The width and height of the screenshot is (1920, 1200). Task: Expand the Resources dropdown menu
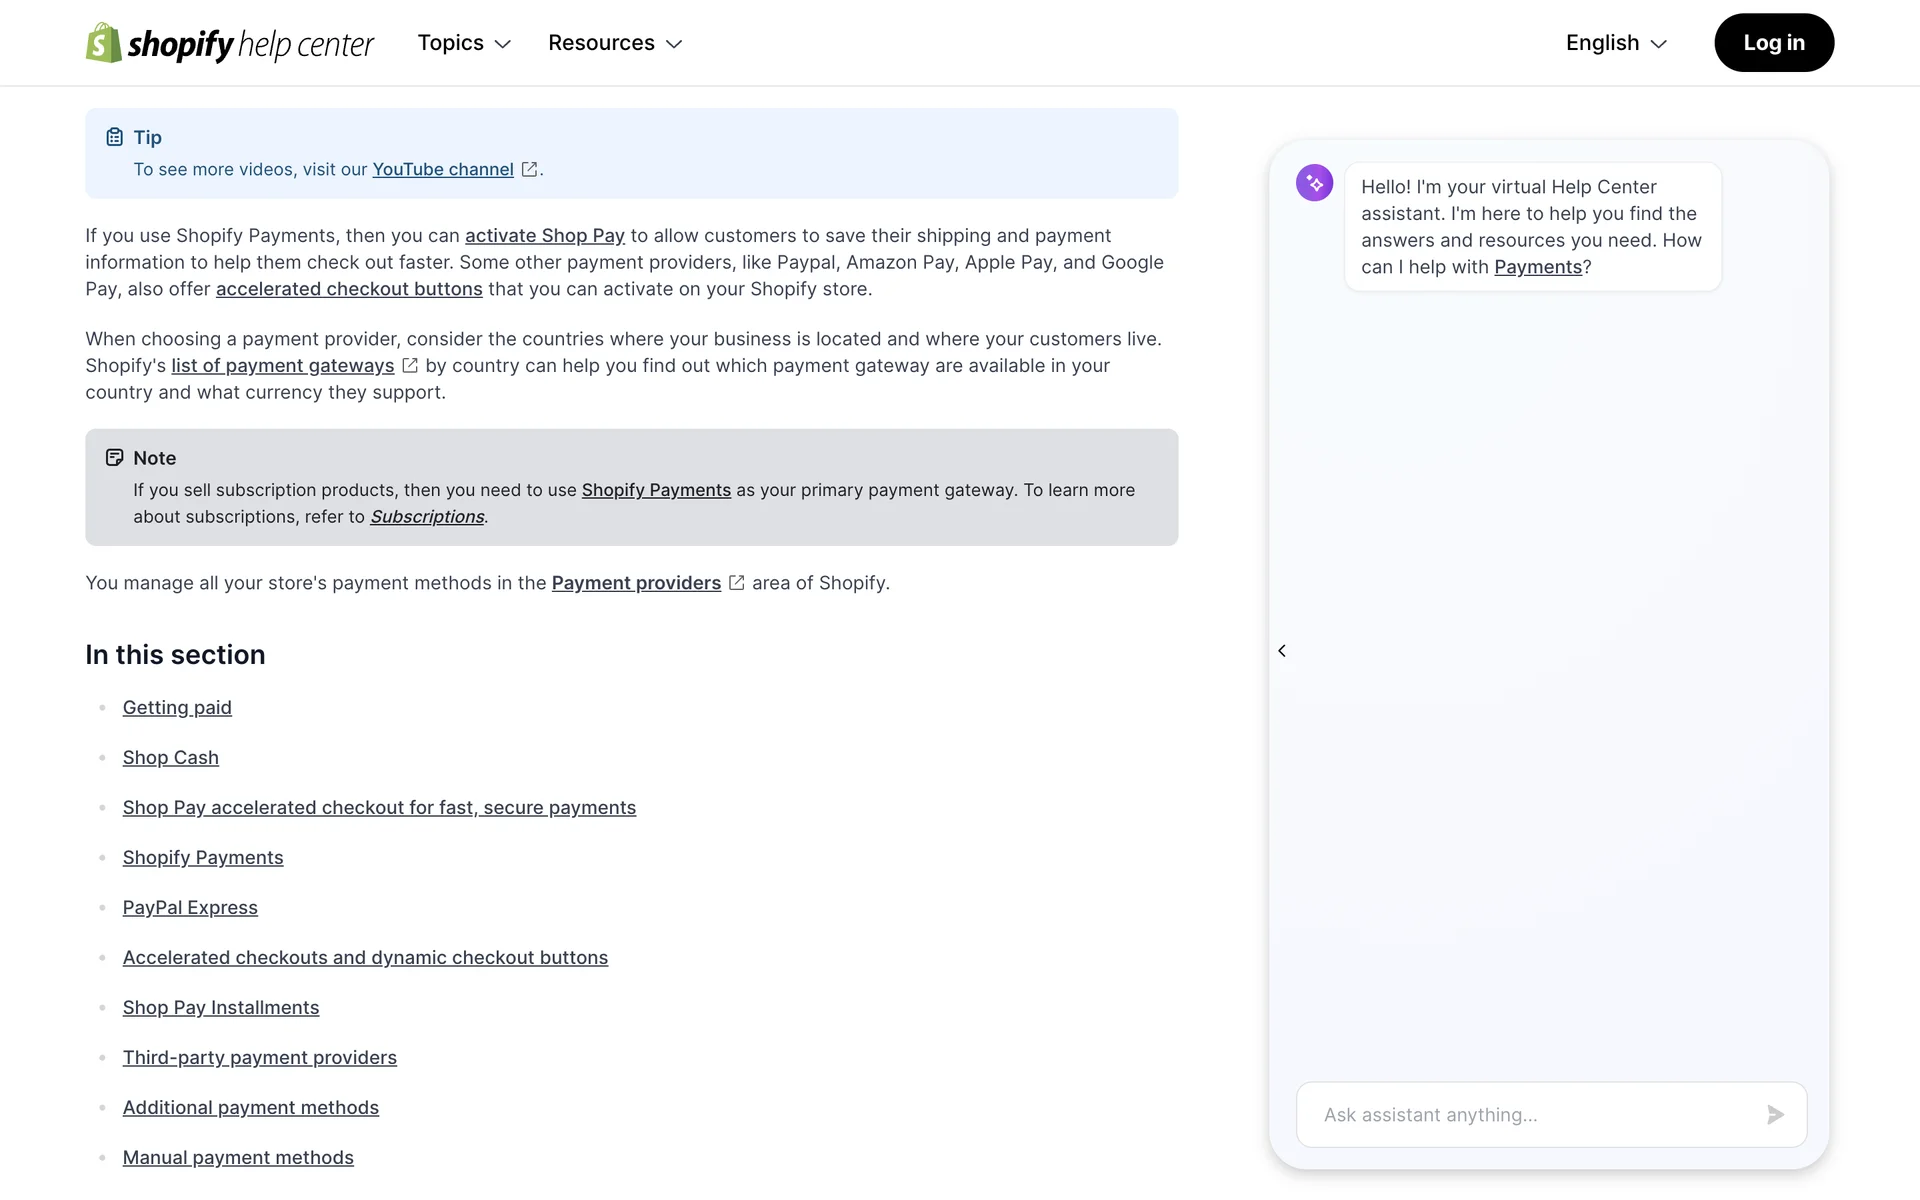click(x=614, y=43)
